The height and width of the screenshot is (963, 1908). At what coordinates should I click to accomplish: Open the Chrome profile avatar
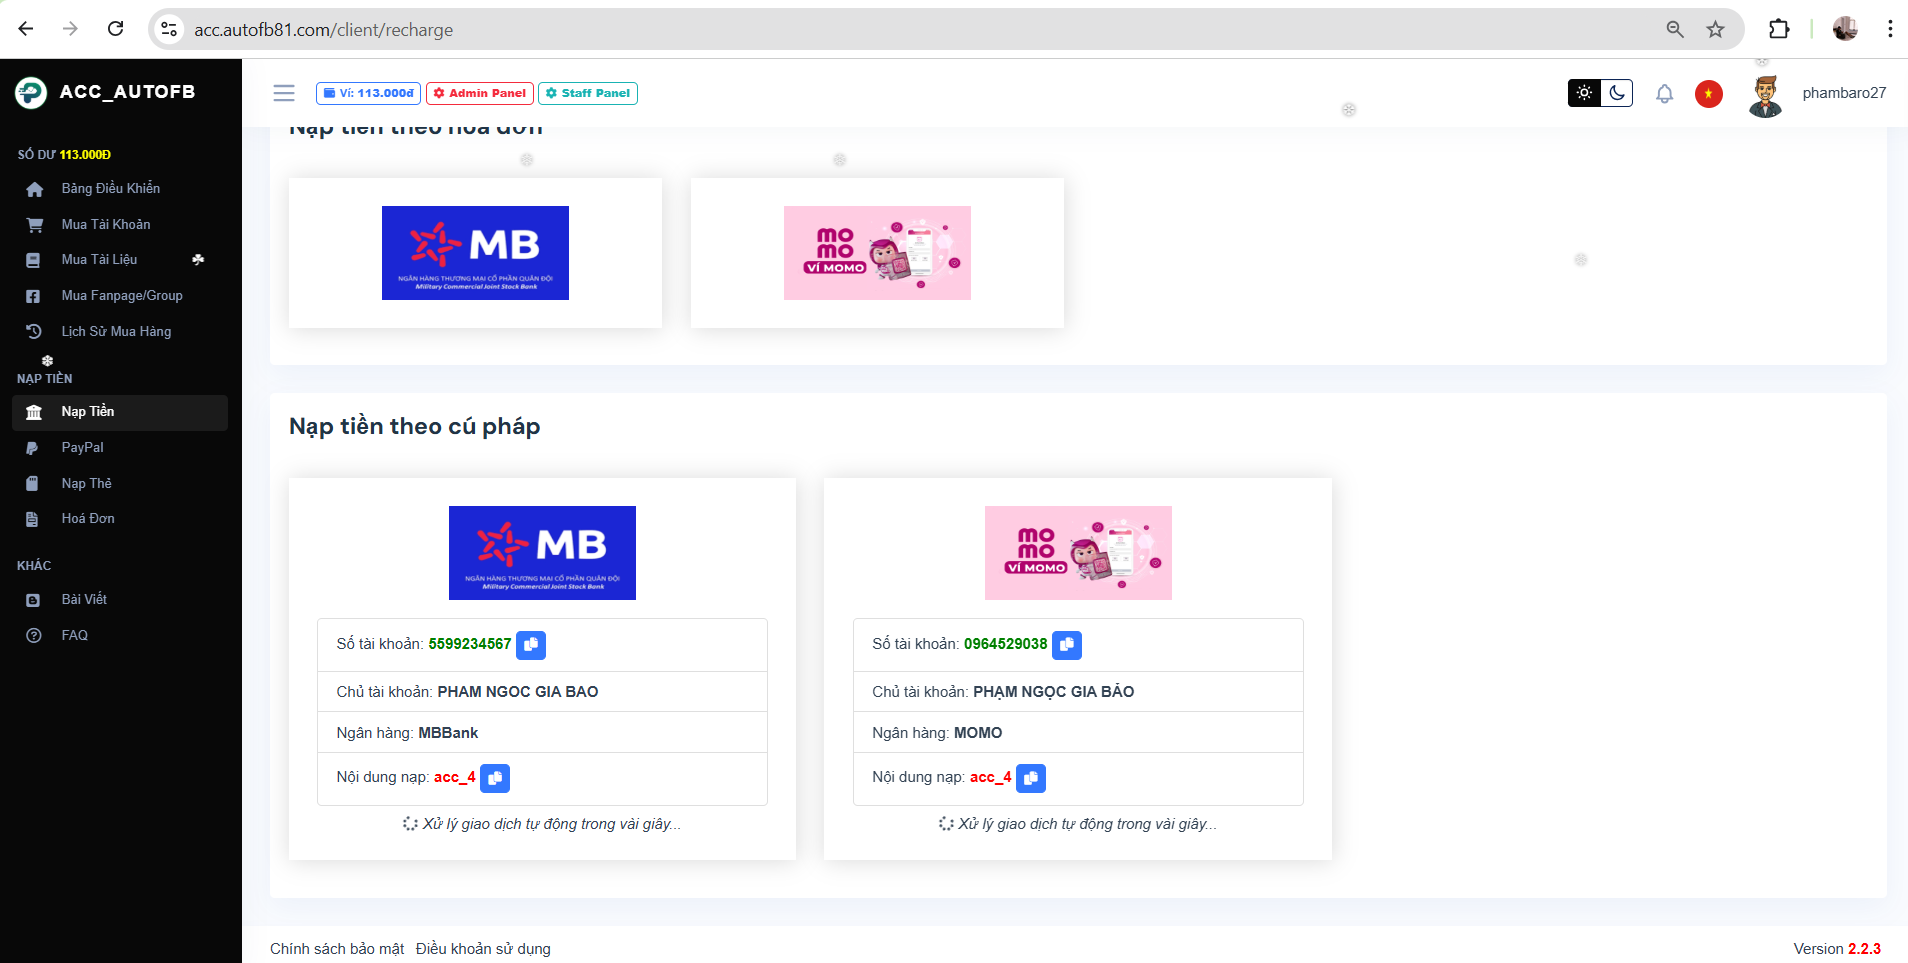[1845, 29]
